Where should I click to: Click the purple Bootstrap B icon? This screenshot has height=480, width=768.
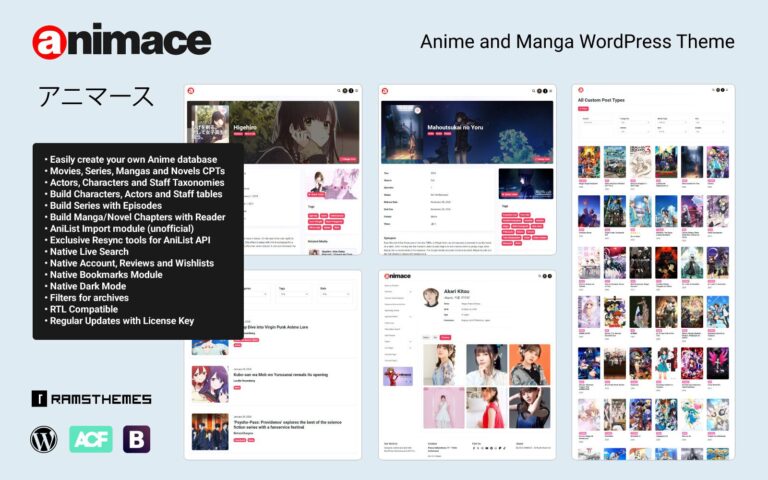pos(136,439)
